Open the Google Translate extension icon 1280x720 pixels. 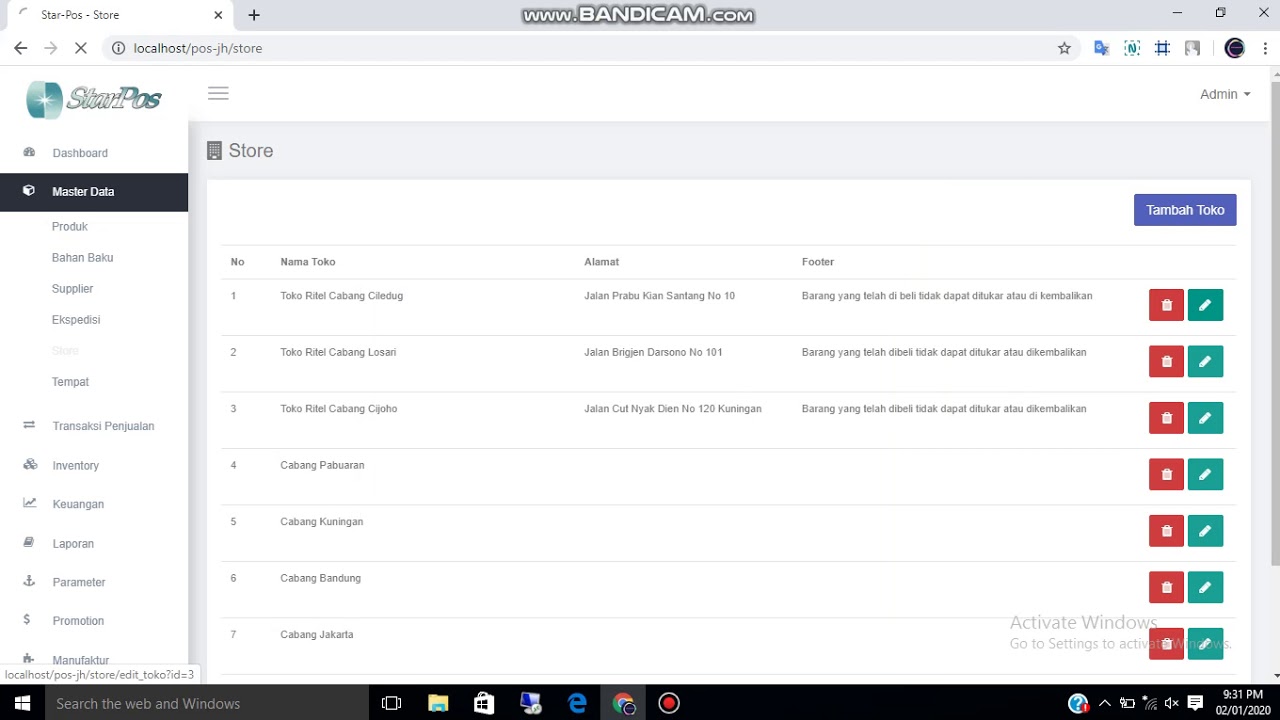1102,48
